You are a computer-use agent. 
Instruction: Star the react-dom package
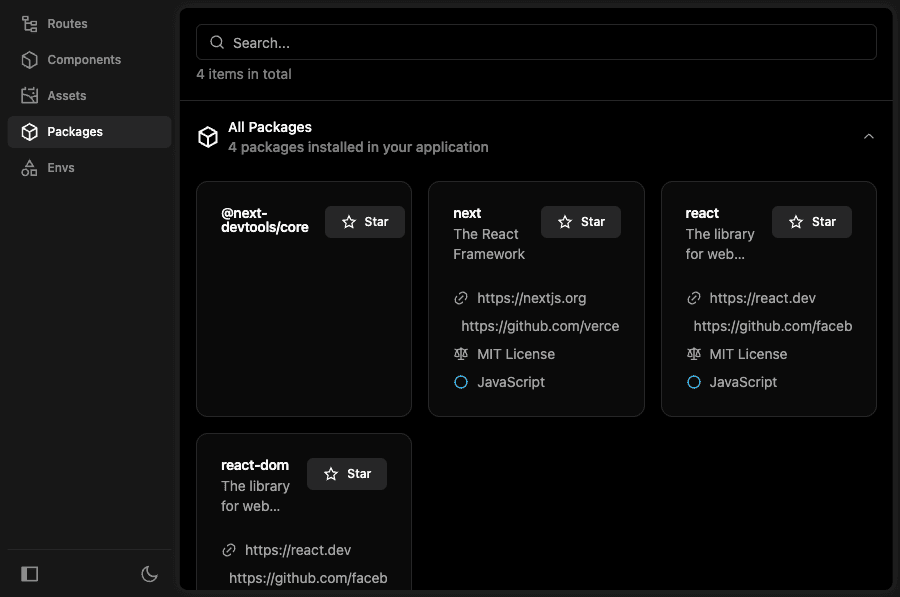click(x=347, y=474)
